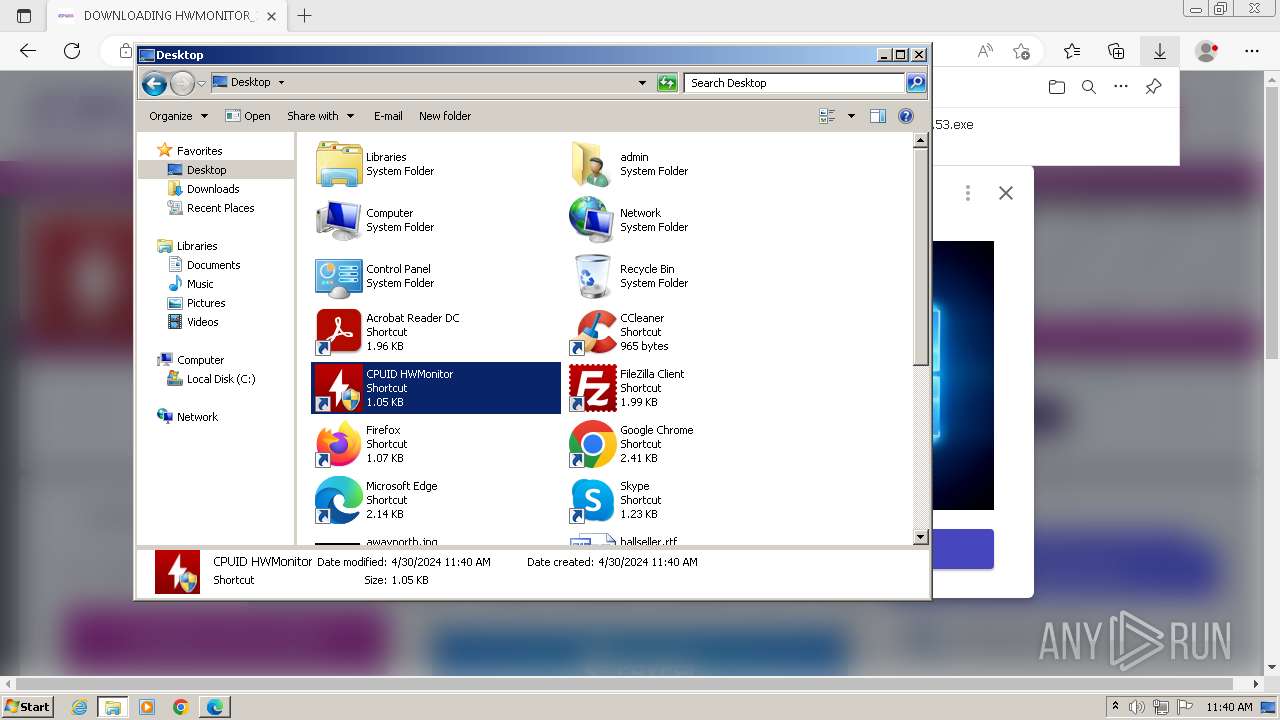Select the CPUID HWMonitor shortcut icon
This screenshot has width=1280, height=720.
pos(338,388)
